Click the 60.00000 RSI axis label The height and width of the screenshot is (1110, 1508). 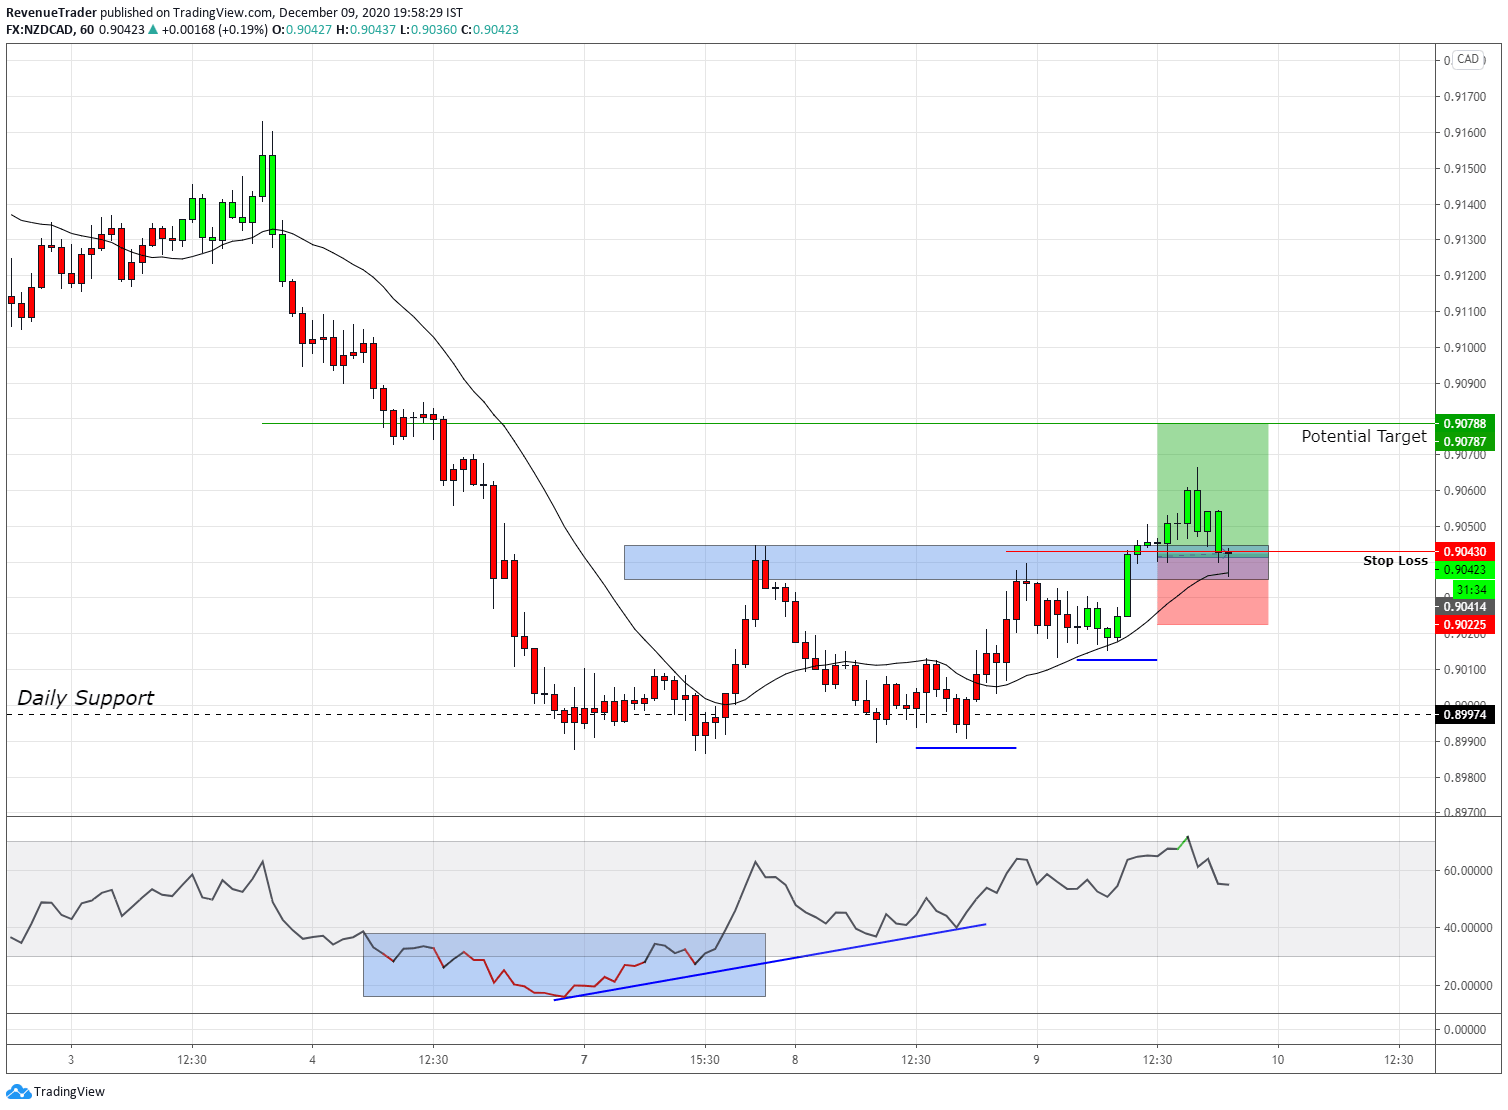click(1467, 871)
